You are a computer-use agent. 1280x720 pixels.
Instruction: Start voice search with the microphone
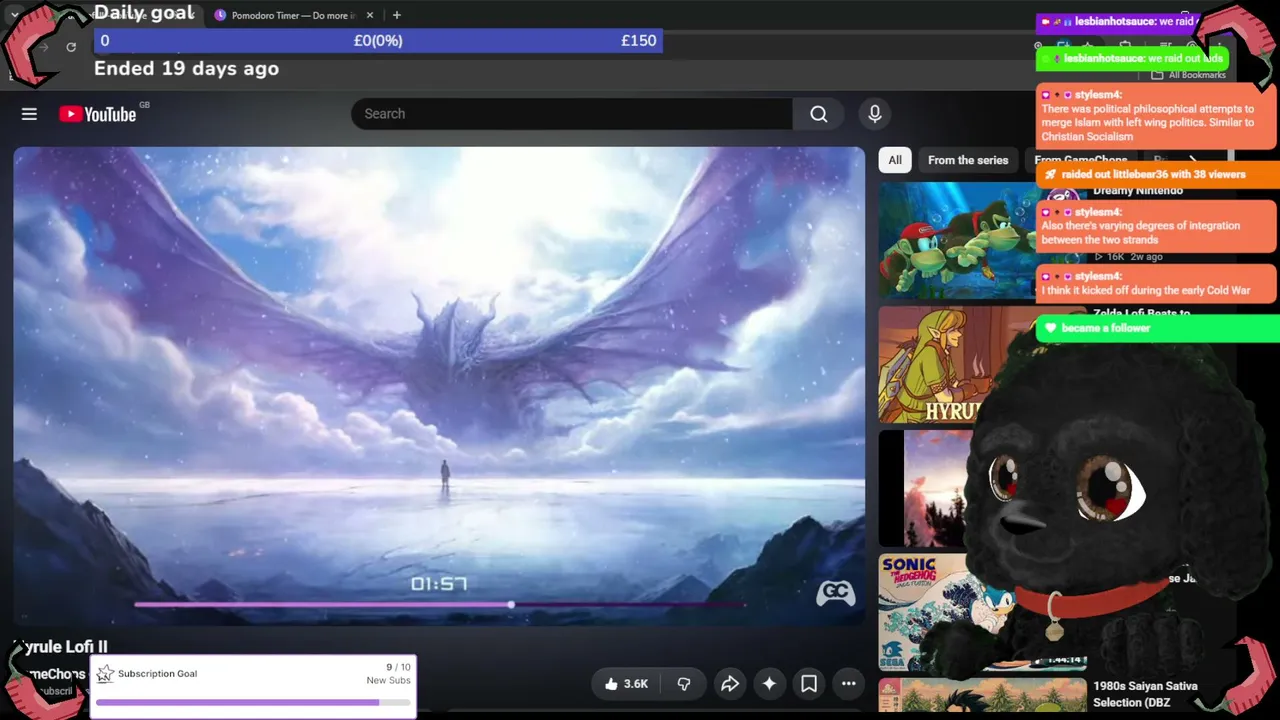tap(875, 114)
